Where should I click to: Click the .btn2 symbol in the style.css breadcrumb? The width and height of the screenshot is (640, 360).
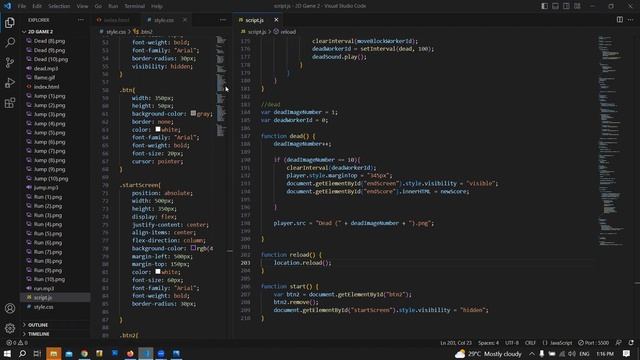click(x=143, y=31)
